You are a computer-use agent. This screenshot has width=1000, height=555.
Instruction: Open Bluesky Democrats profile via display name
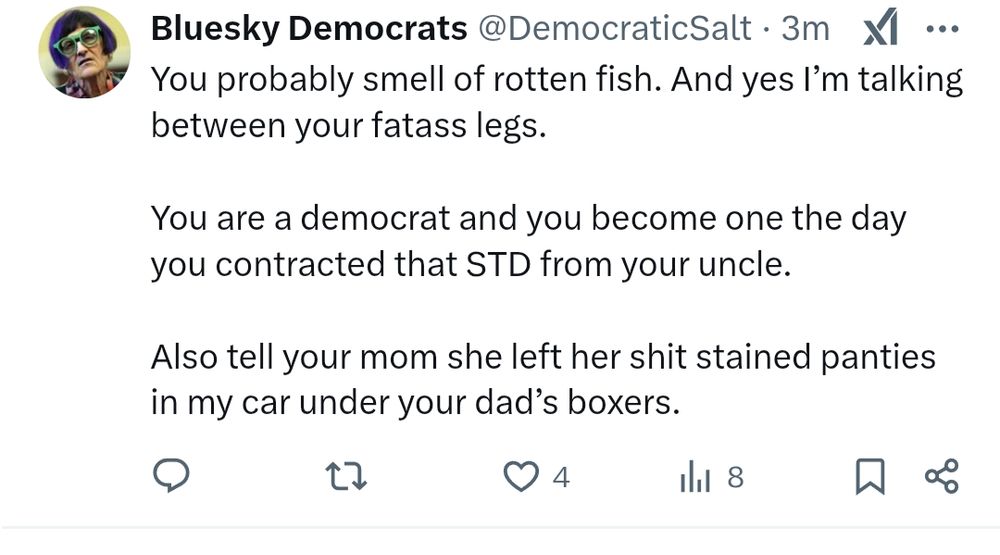pyautogui.click(x=309, y=30)
